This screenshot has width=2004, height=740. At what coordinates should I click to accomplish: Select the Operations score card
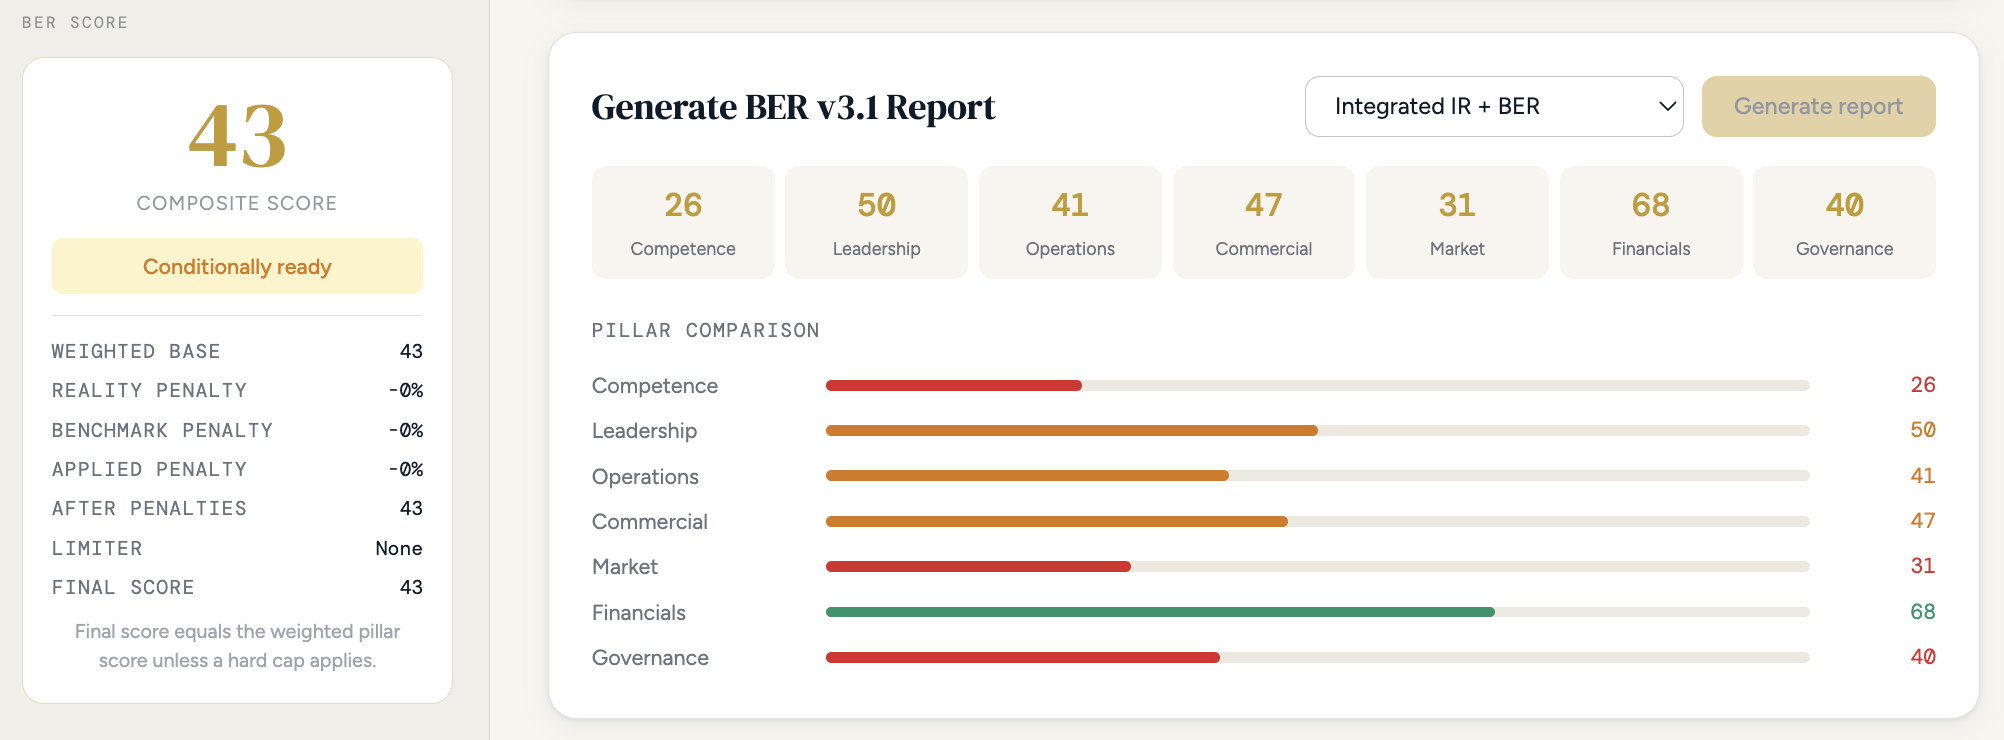1070,222
